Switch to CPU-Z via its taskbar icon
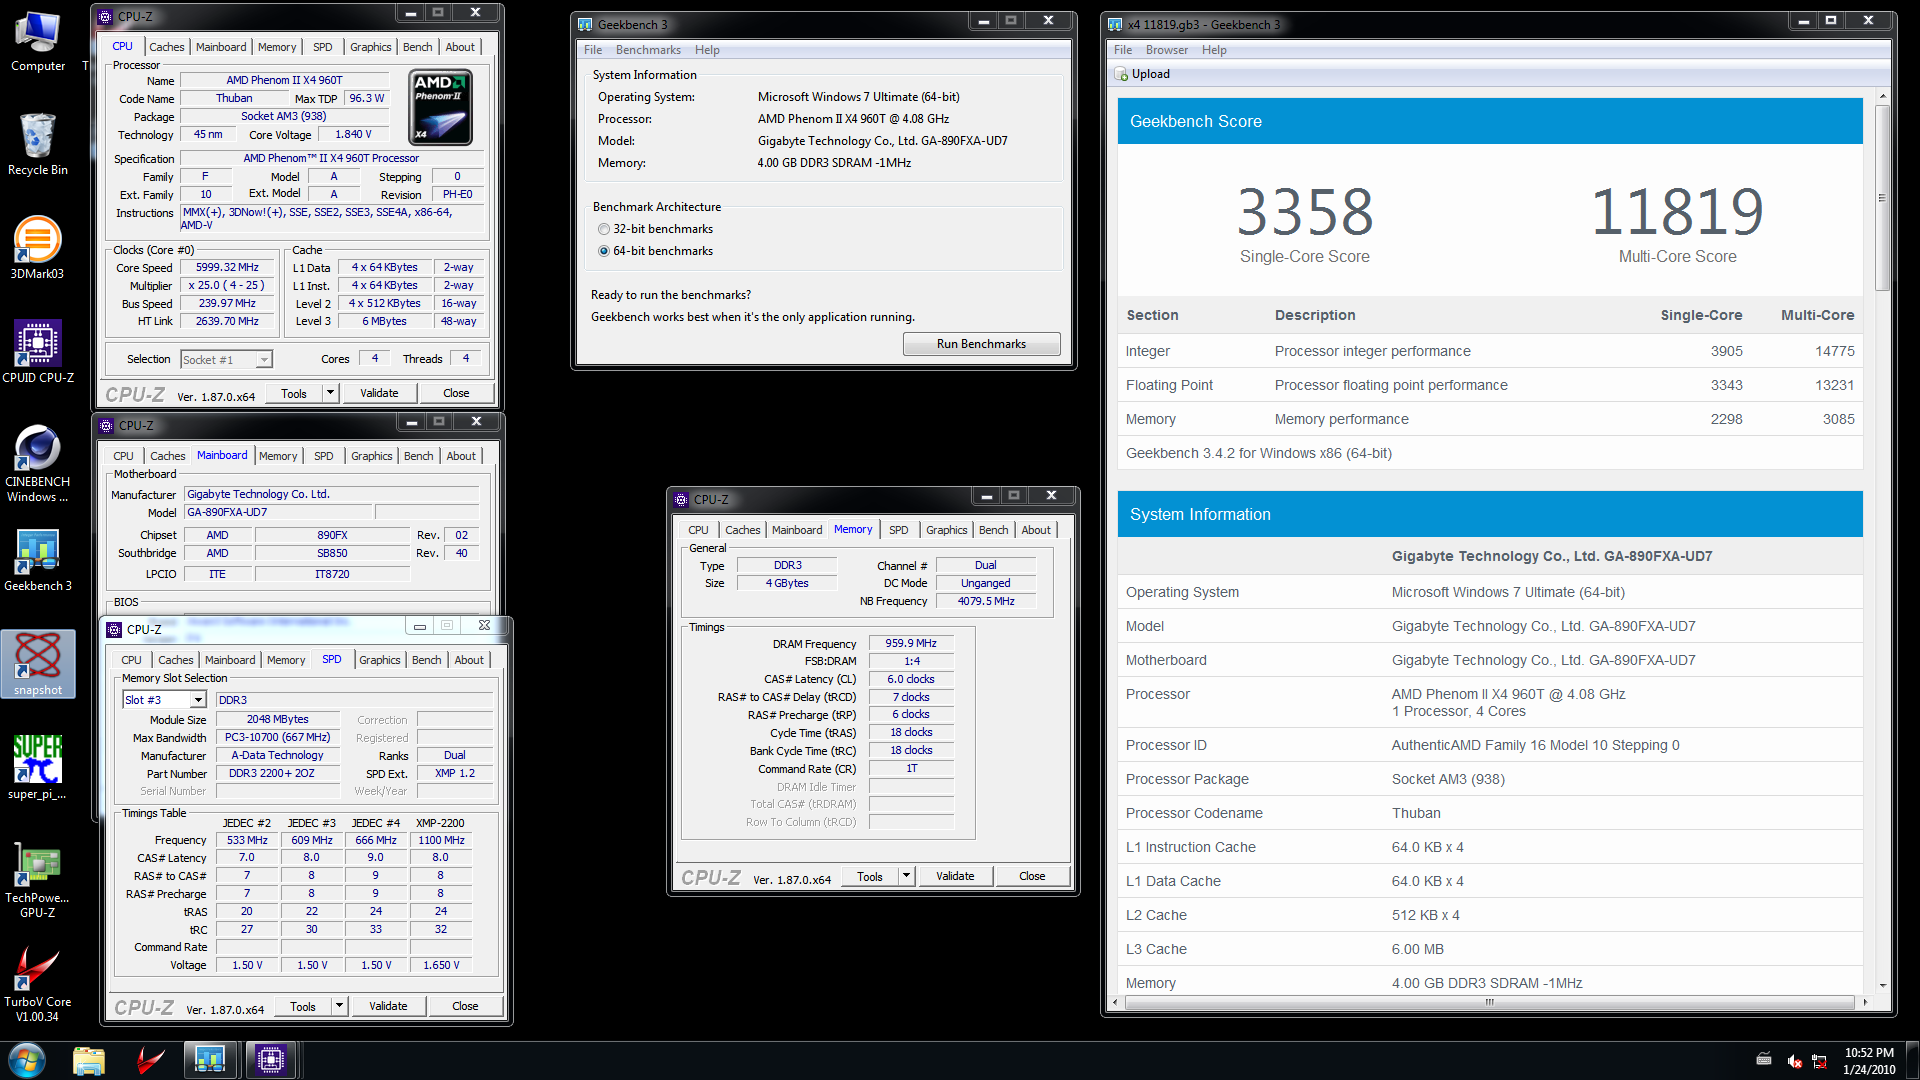 (x=271, y=1060)
